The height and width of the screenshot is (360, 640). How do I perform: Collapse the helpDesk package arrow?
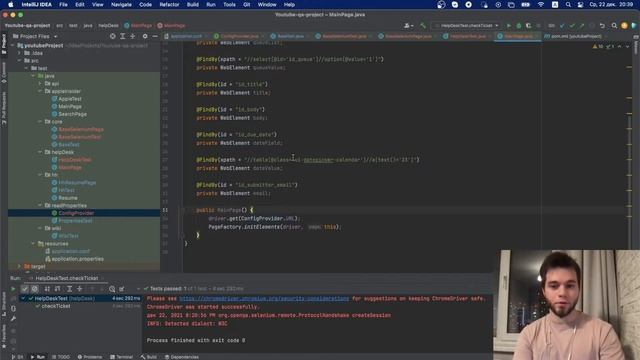click(40, 152)
